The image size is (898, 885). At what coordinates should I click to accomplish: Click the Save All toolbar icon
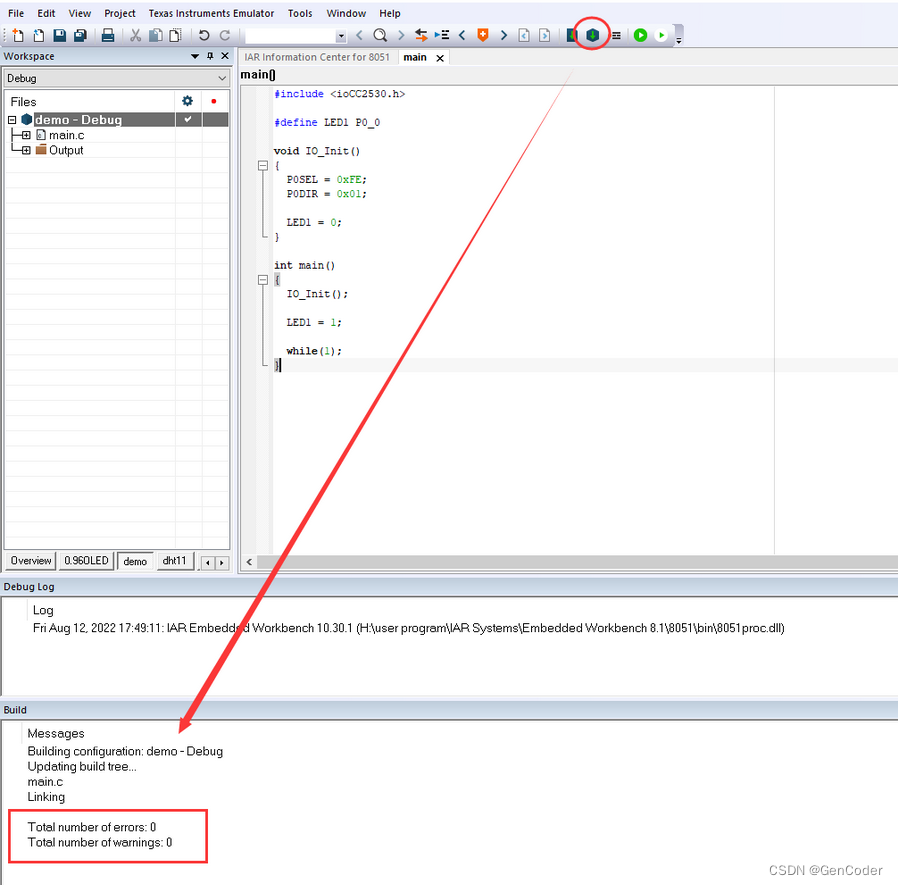click(80, 36)
